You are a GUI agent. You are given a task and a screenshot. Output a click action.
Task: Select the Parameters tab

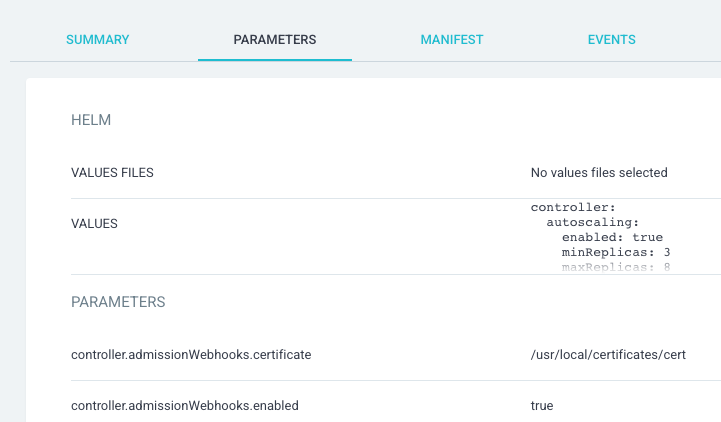pyautogui.click(x=274, y=40)
